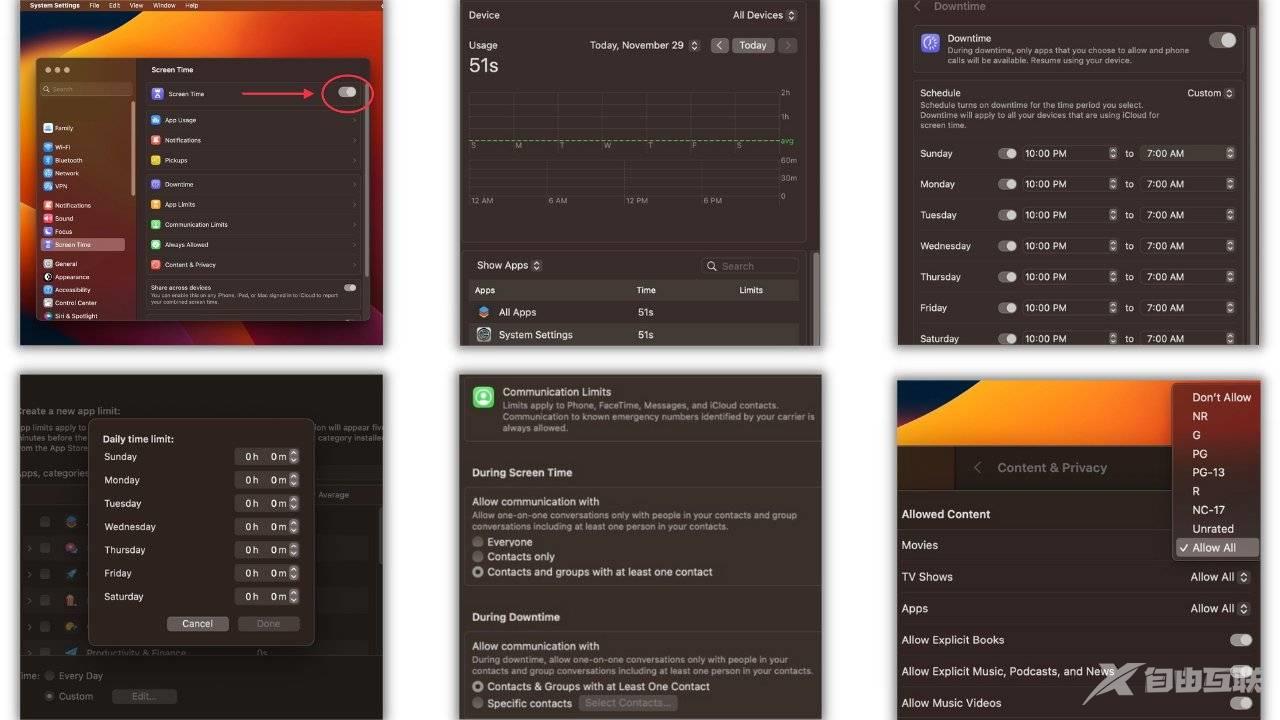The height and width of the screenshot is (720, 1280).
Task: Open Wi-Fi icon in Settings sidebar
Action: point(48,147)
